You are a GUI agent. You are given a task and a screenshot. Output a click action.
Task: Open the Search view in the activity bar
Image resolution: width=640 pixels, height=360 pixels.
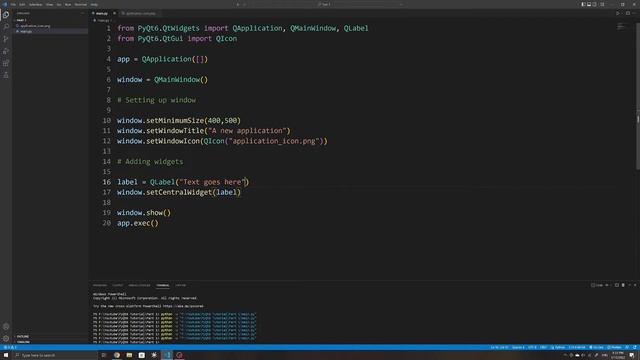6,27
